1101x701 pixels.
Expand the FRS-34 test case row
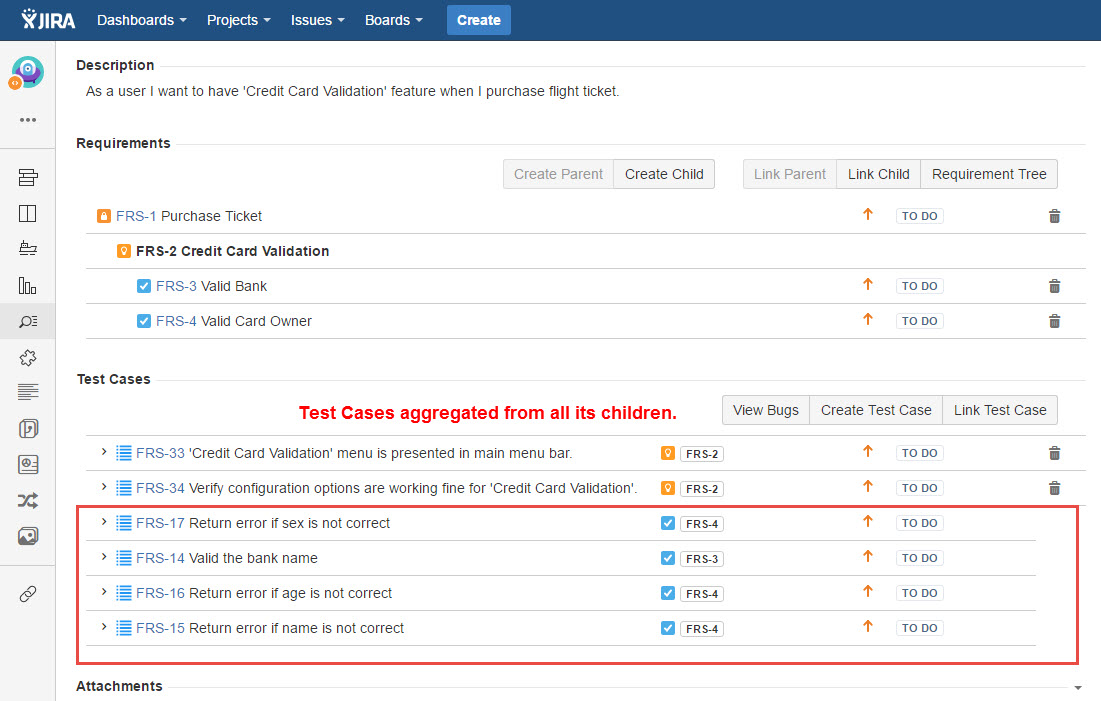tap(104, 487)
